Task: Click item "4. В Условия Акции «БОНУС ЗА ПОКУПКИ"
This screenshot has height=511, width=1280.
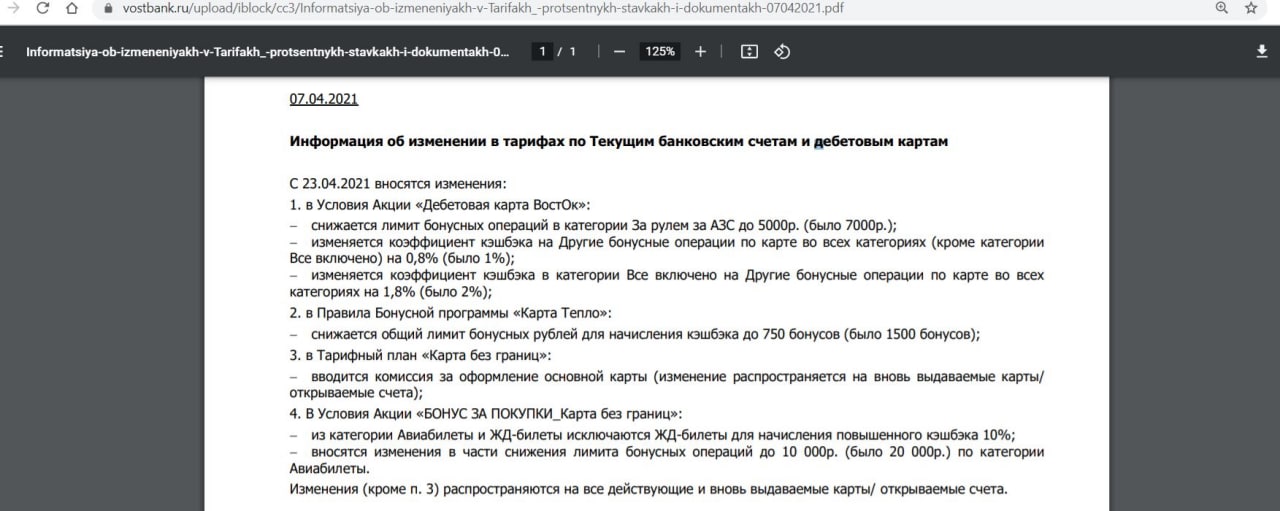Action: (x=487, y=414)
